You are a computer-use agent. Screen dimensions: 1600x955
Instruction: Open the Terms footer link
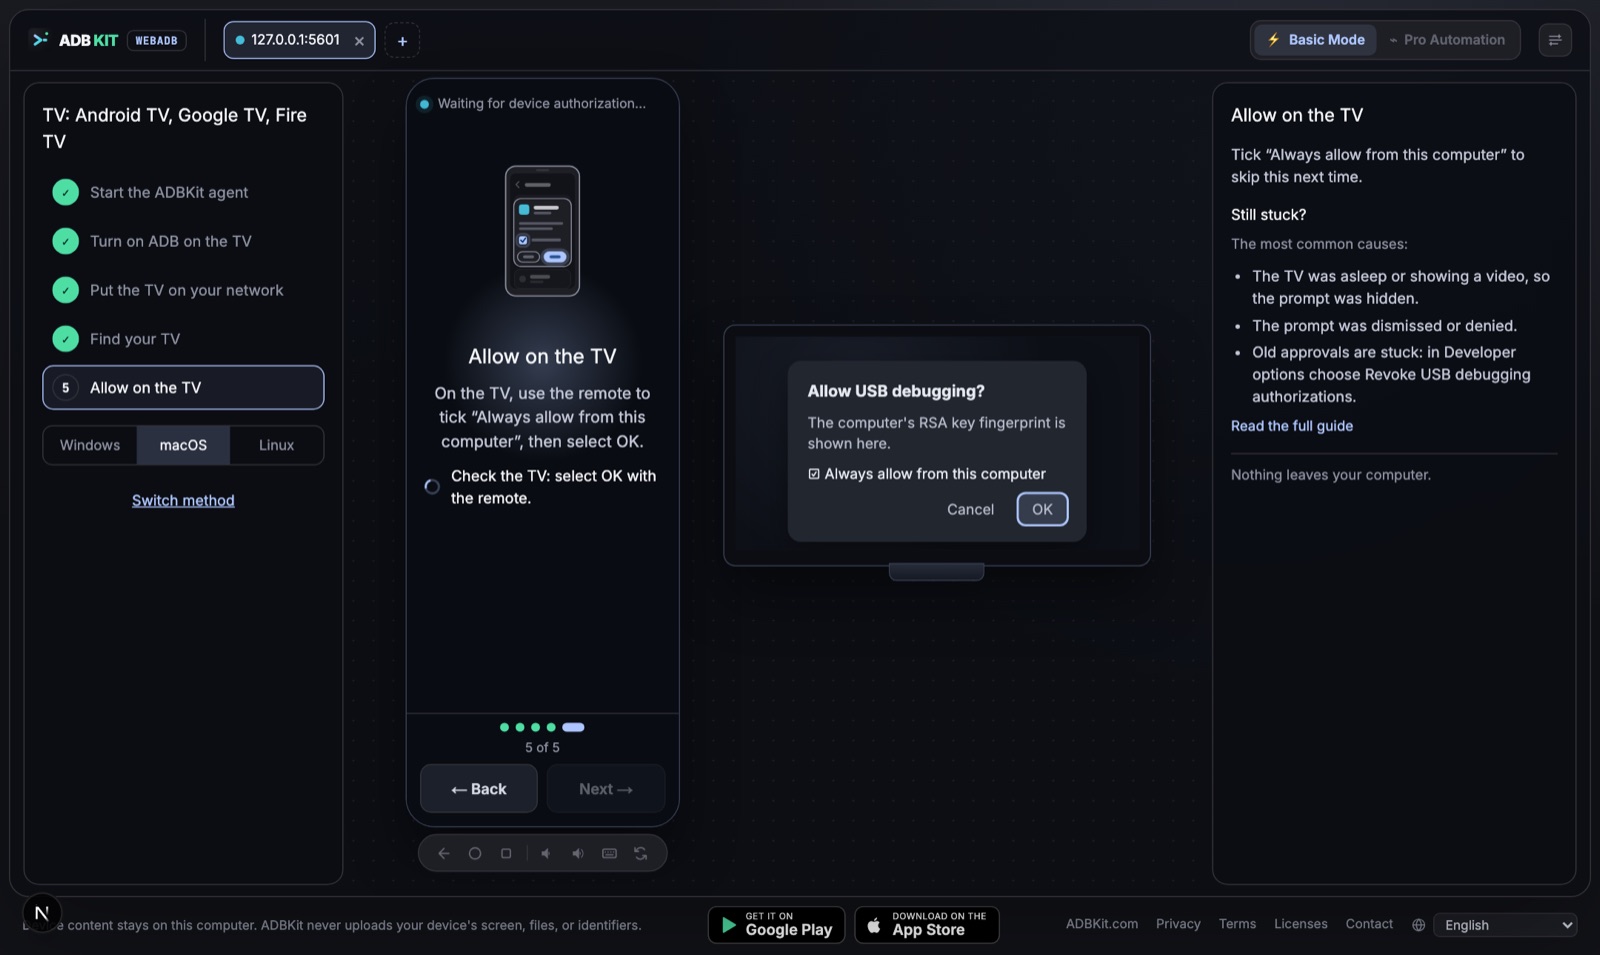1237,924
